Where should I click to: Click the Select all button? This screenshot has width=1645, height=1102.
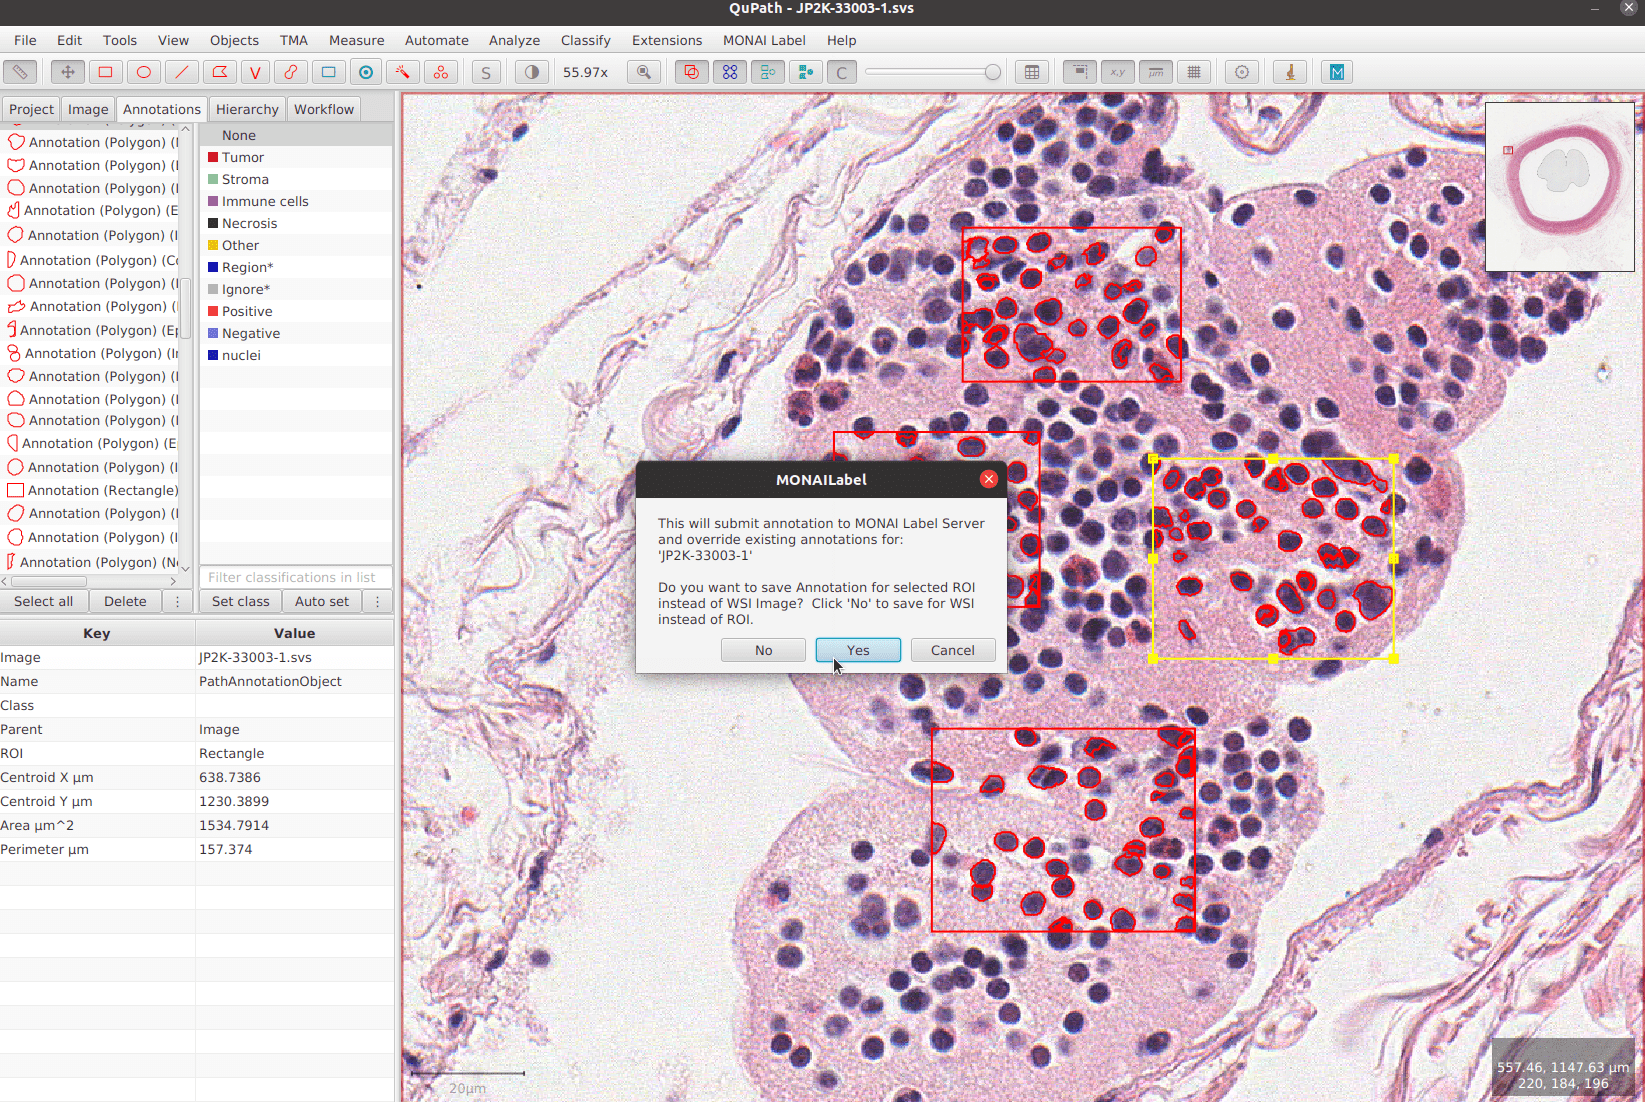point(44,601)
